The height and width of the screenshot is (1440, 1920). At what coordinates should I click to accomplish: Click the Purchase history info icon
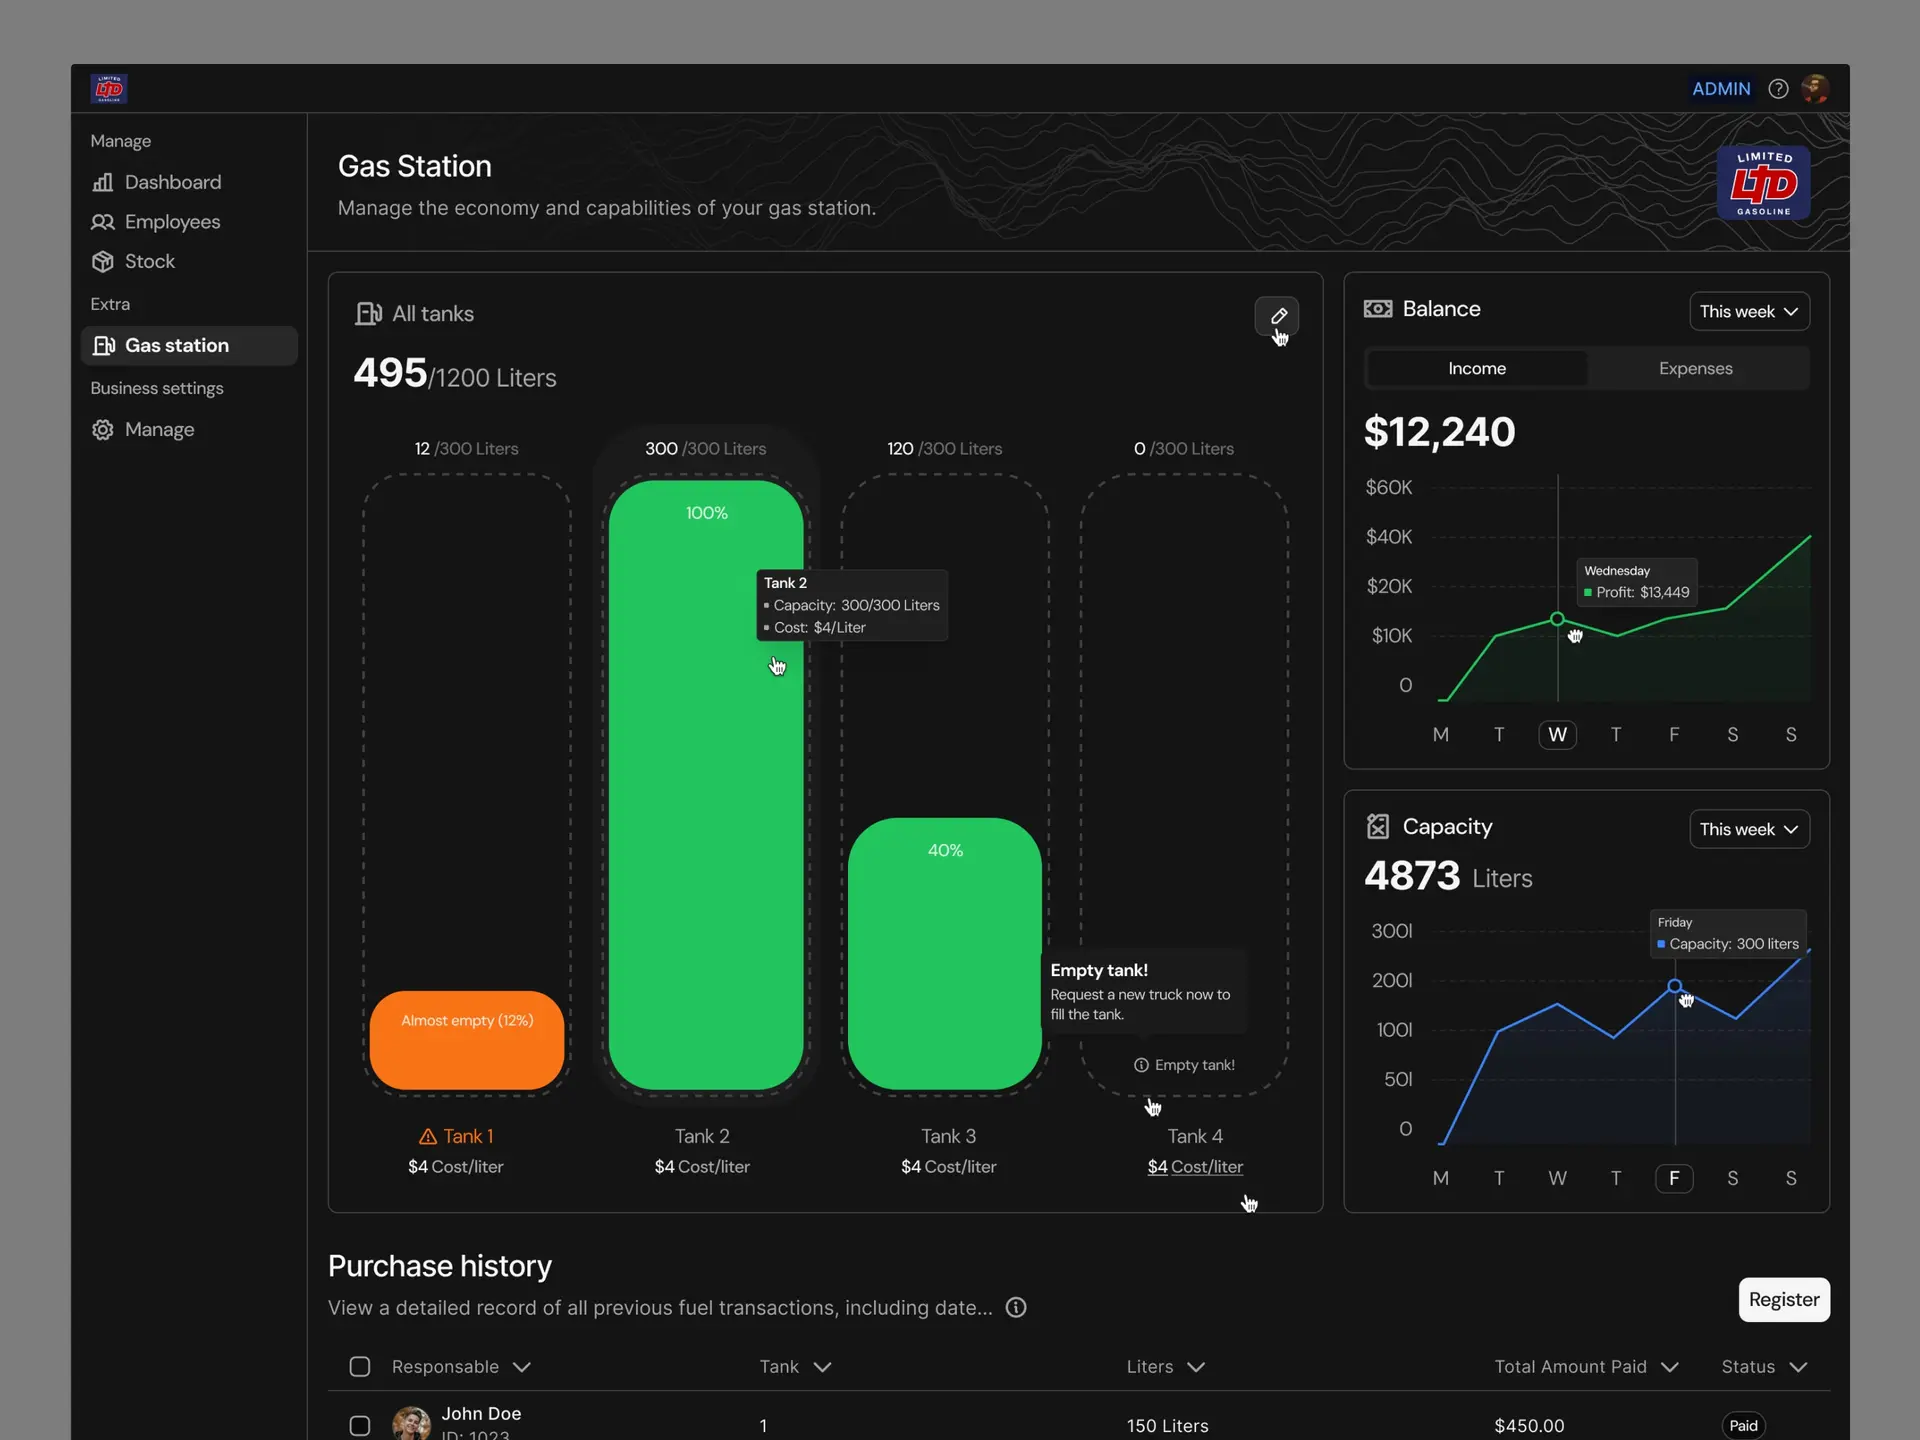1016,1308
